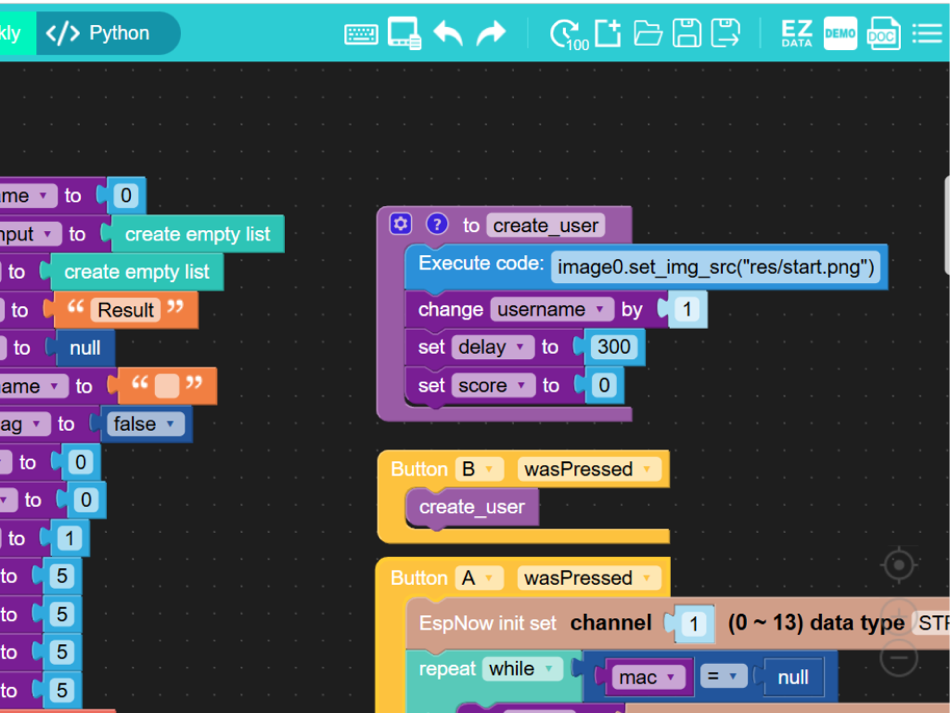Select the second create empty list block
Viewport: 950px width, 713px height.
(x=137, y=271)
